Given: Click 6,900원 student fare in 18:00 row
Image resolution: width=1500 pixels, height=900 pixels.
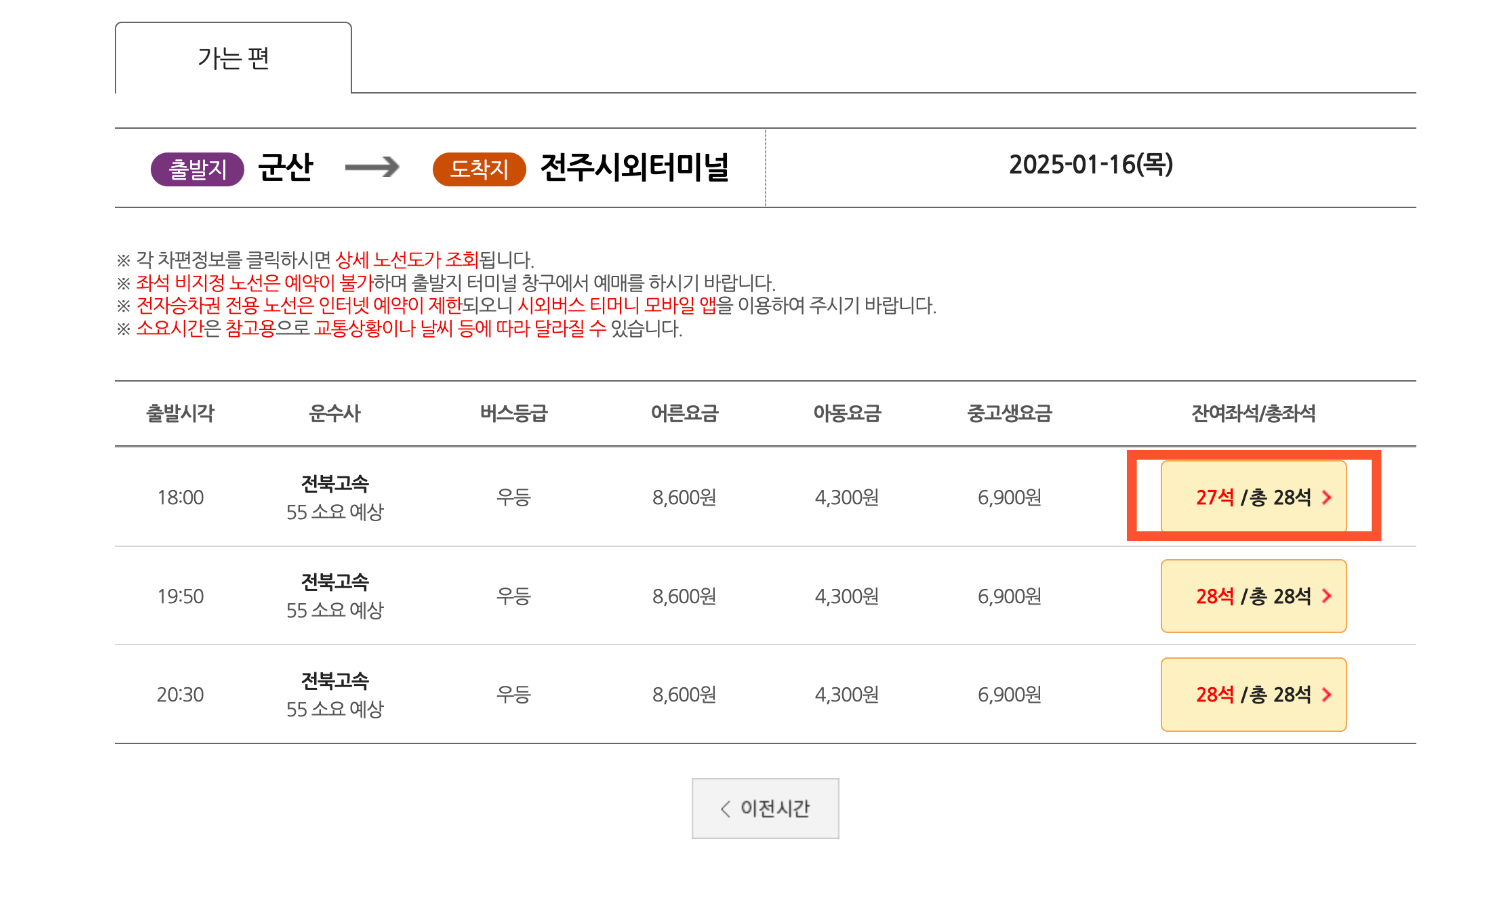Looking at the screenshot, I should (x=1010, y=497).
